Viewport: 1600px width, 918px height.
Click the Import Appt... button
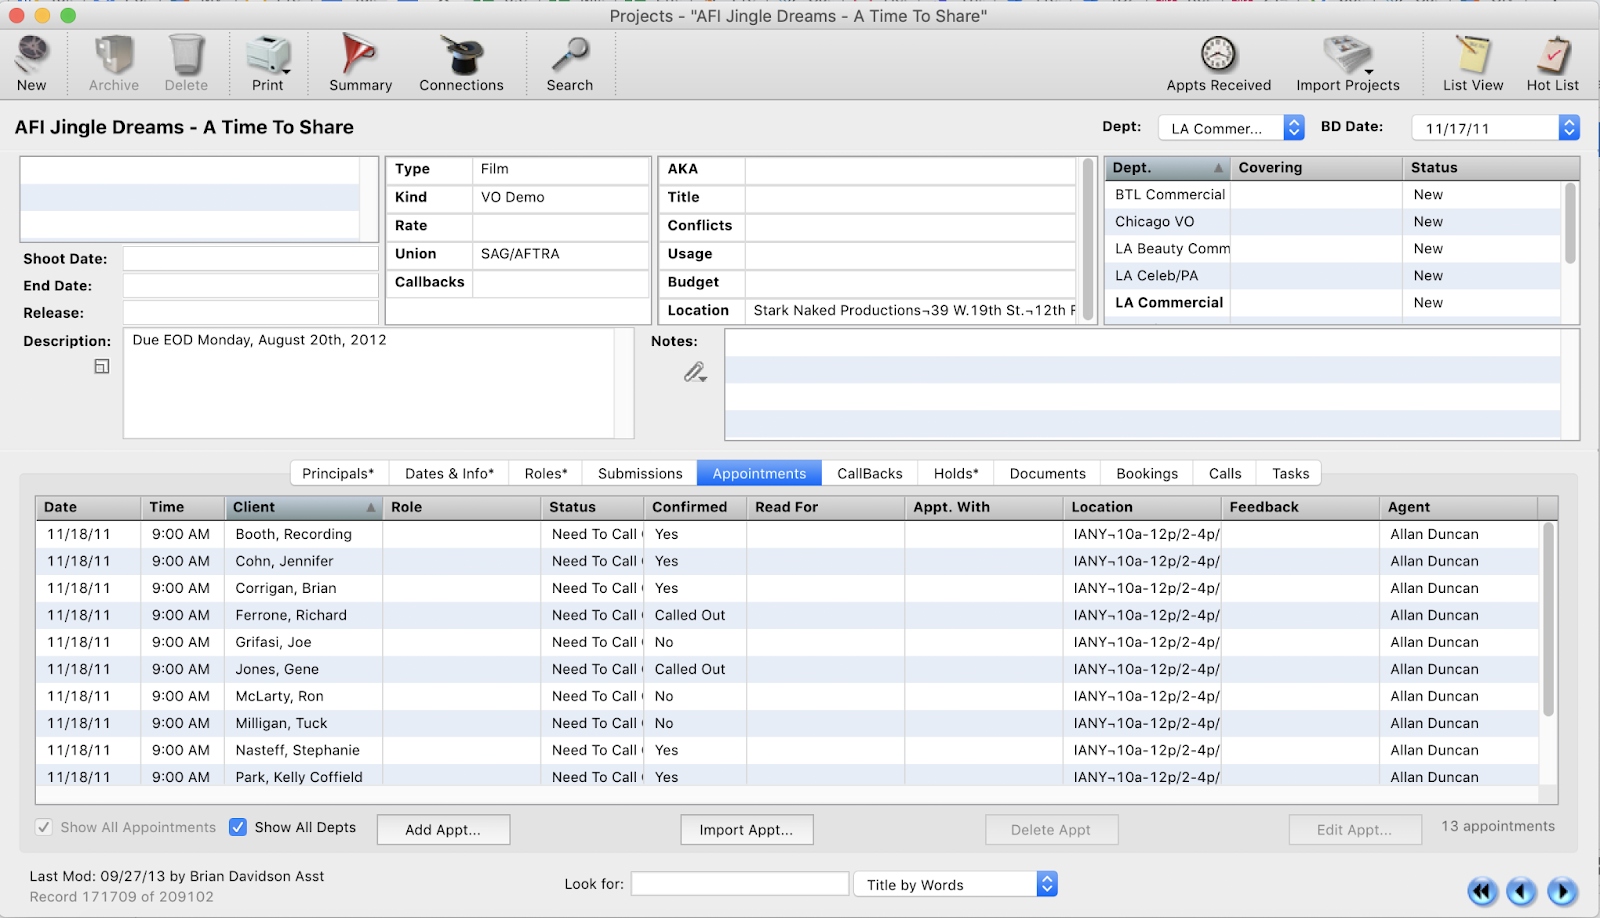coord(746,830)
